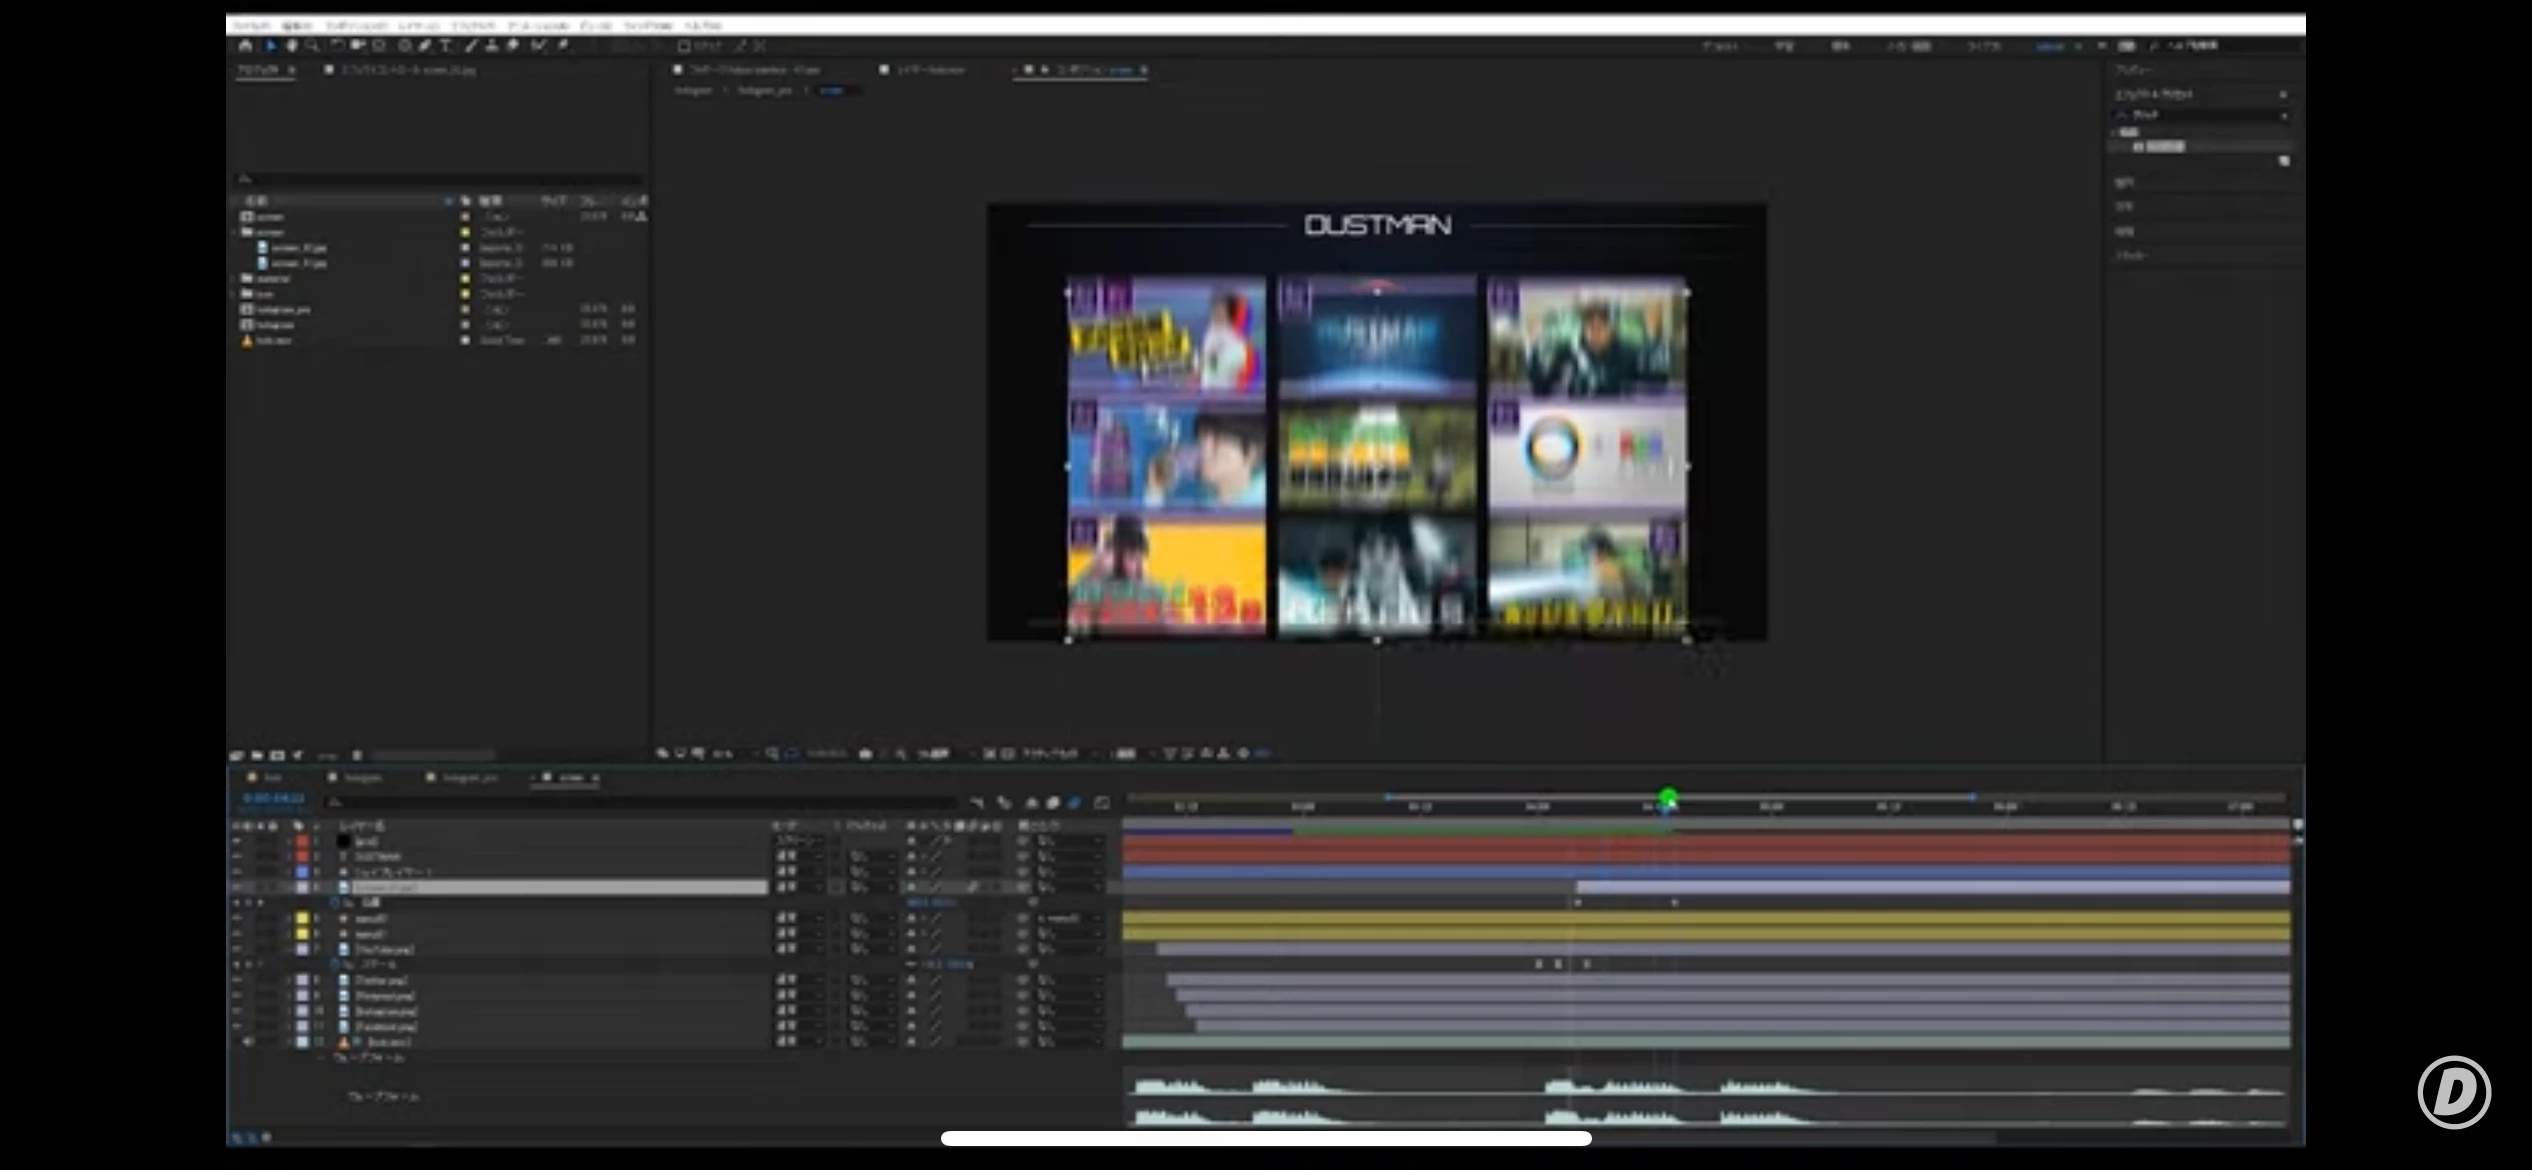The image size is (2532, 1170).
Task: Collapse the screen folder in Project panel
Action: click(235, 232)
